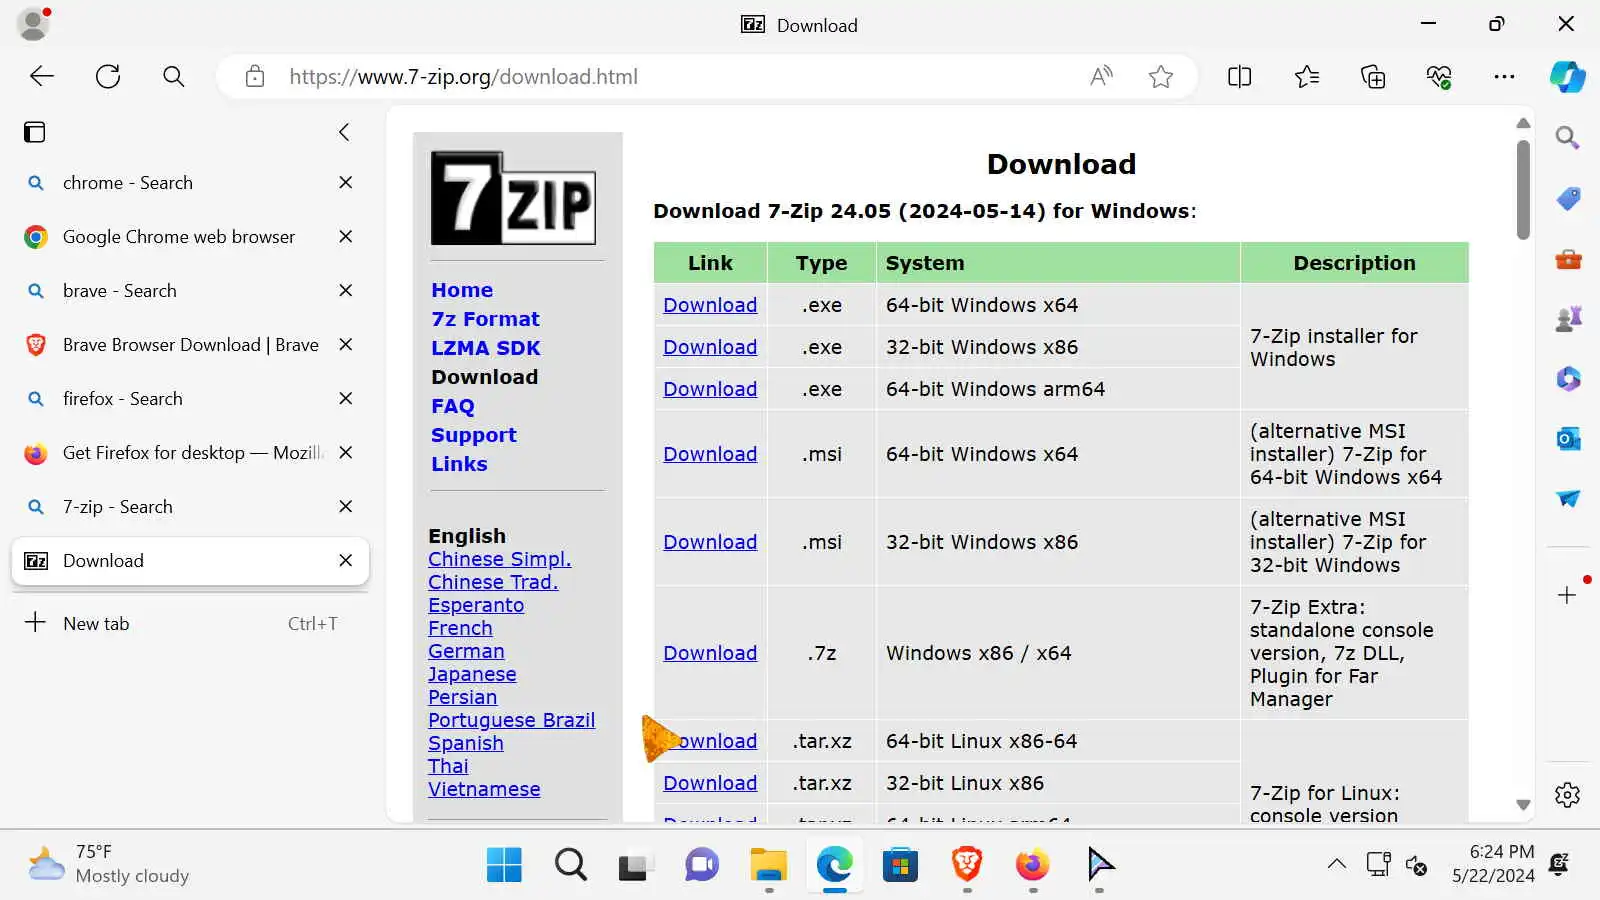Collapse the vertical tabs pane
The height and width of the screenshot is (900, 1600).
(344, 132)
